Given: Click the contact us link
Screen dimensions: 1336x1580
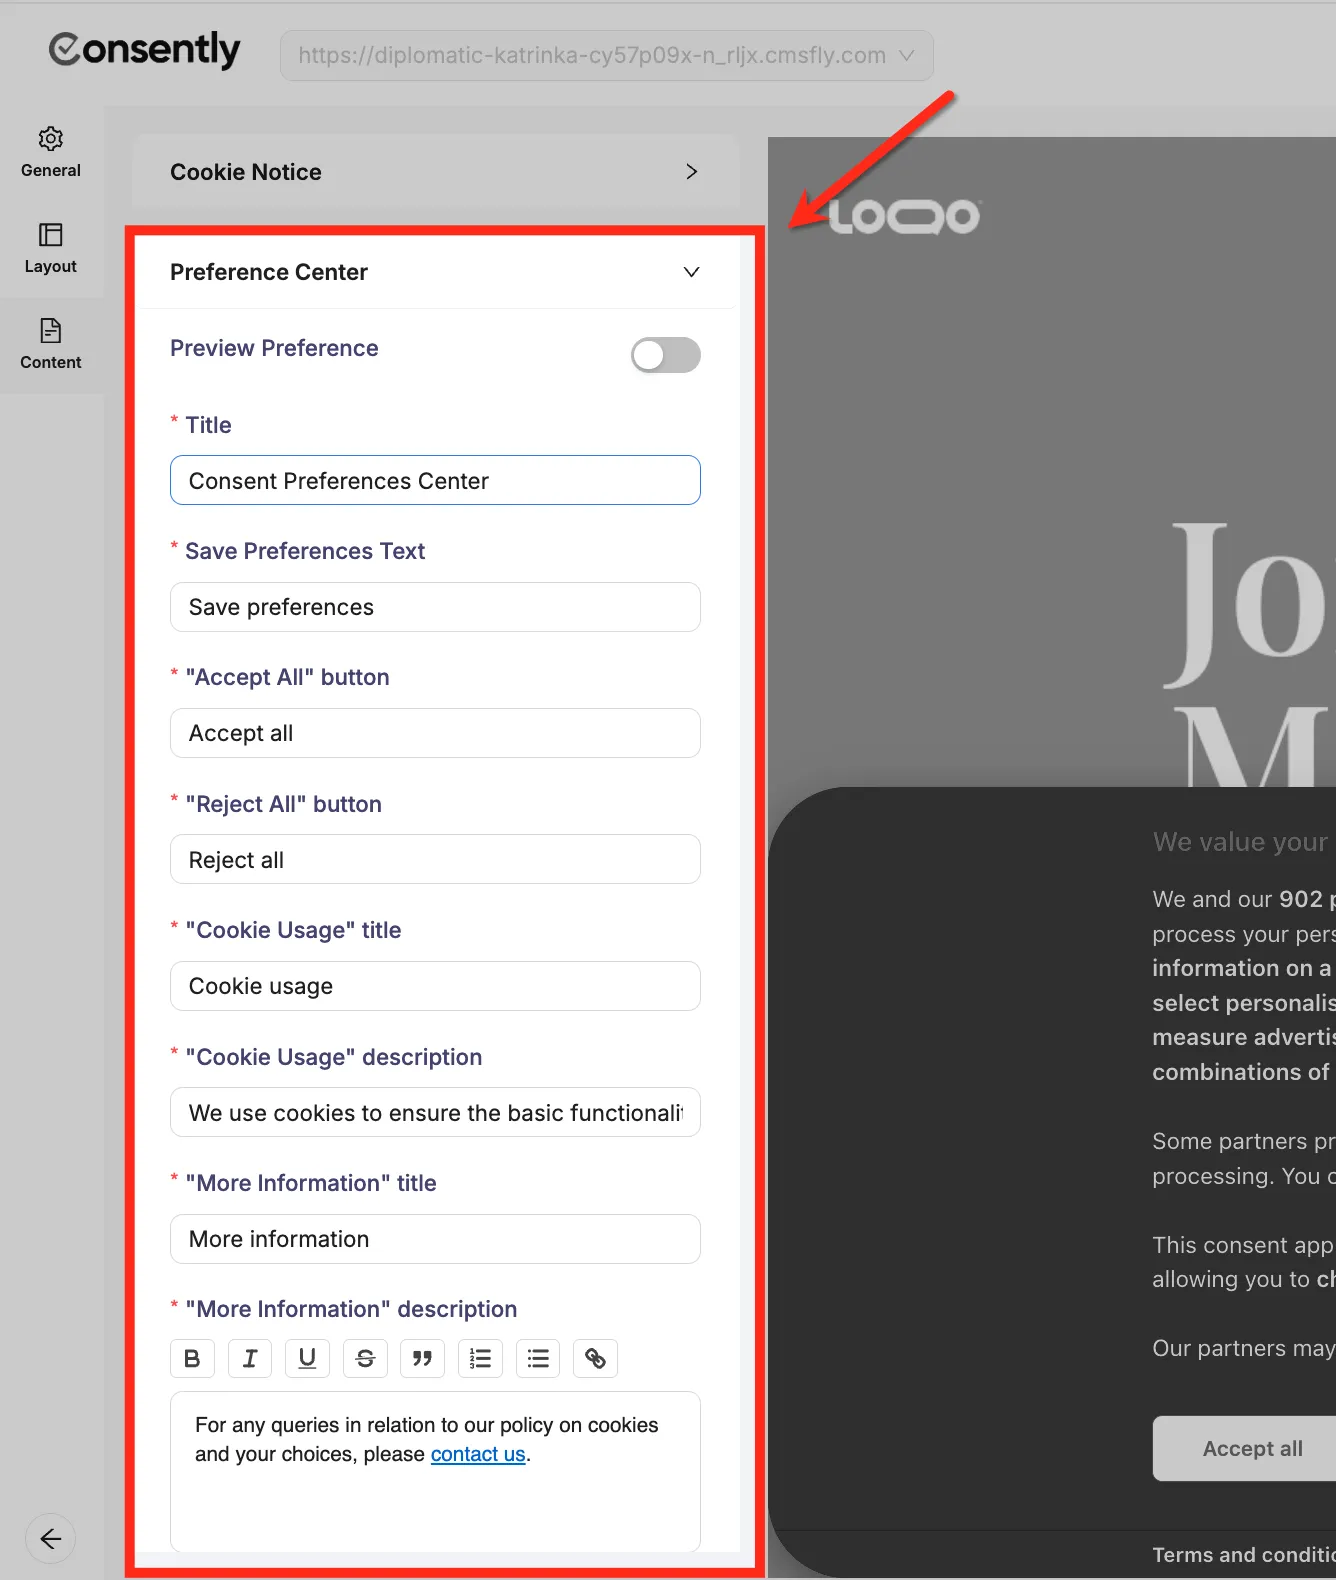Looking at the screenshot, I should 477,1454.
